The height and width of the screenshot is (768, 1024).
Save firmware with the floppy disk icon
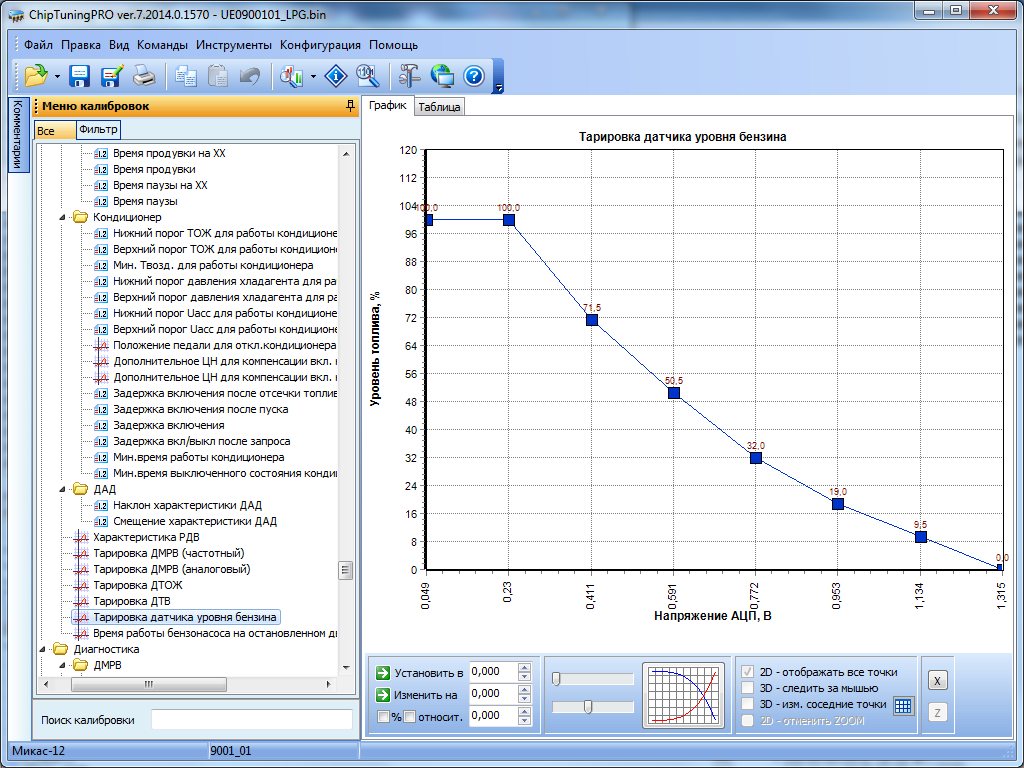[80, 75]
